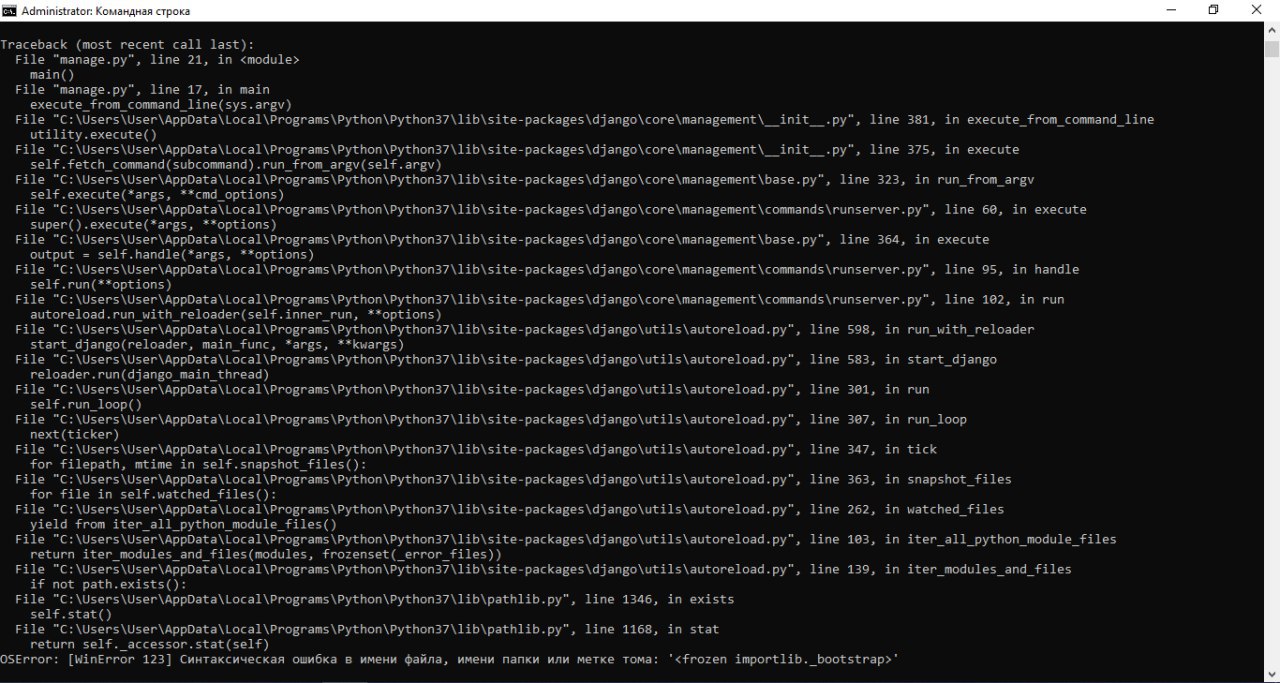Viewport: 1280px width, 683px height.
Task: Click the 'self.execute(*args, **cmd_options)' line
Action: (157, 195)
